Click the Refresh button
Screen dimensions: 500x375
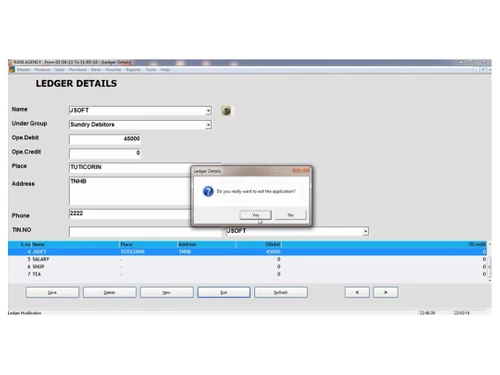click(281, 292)
